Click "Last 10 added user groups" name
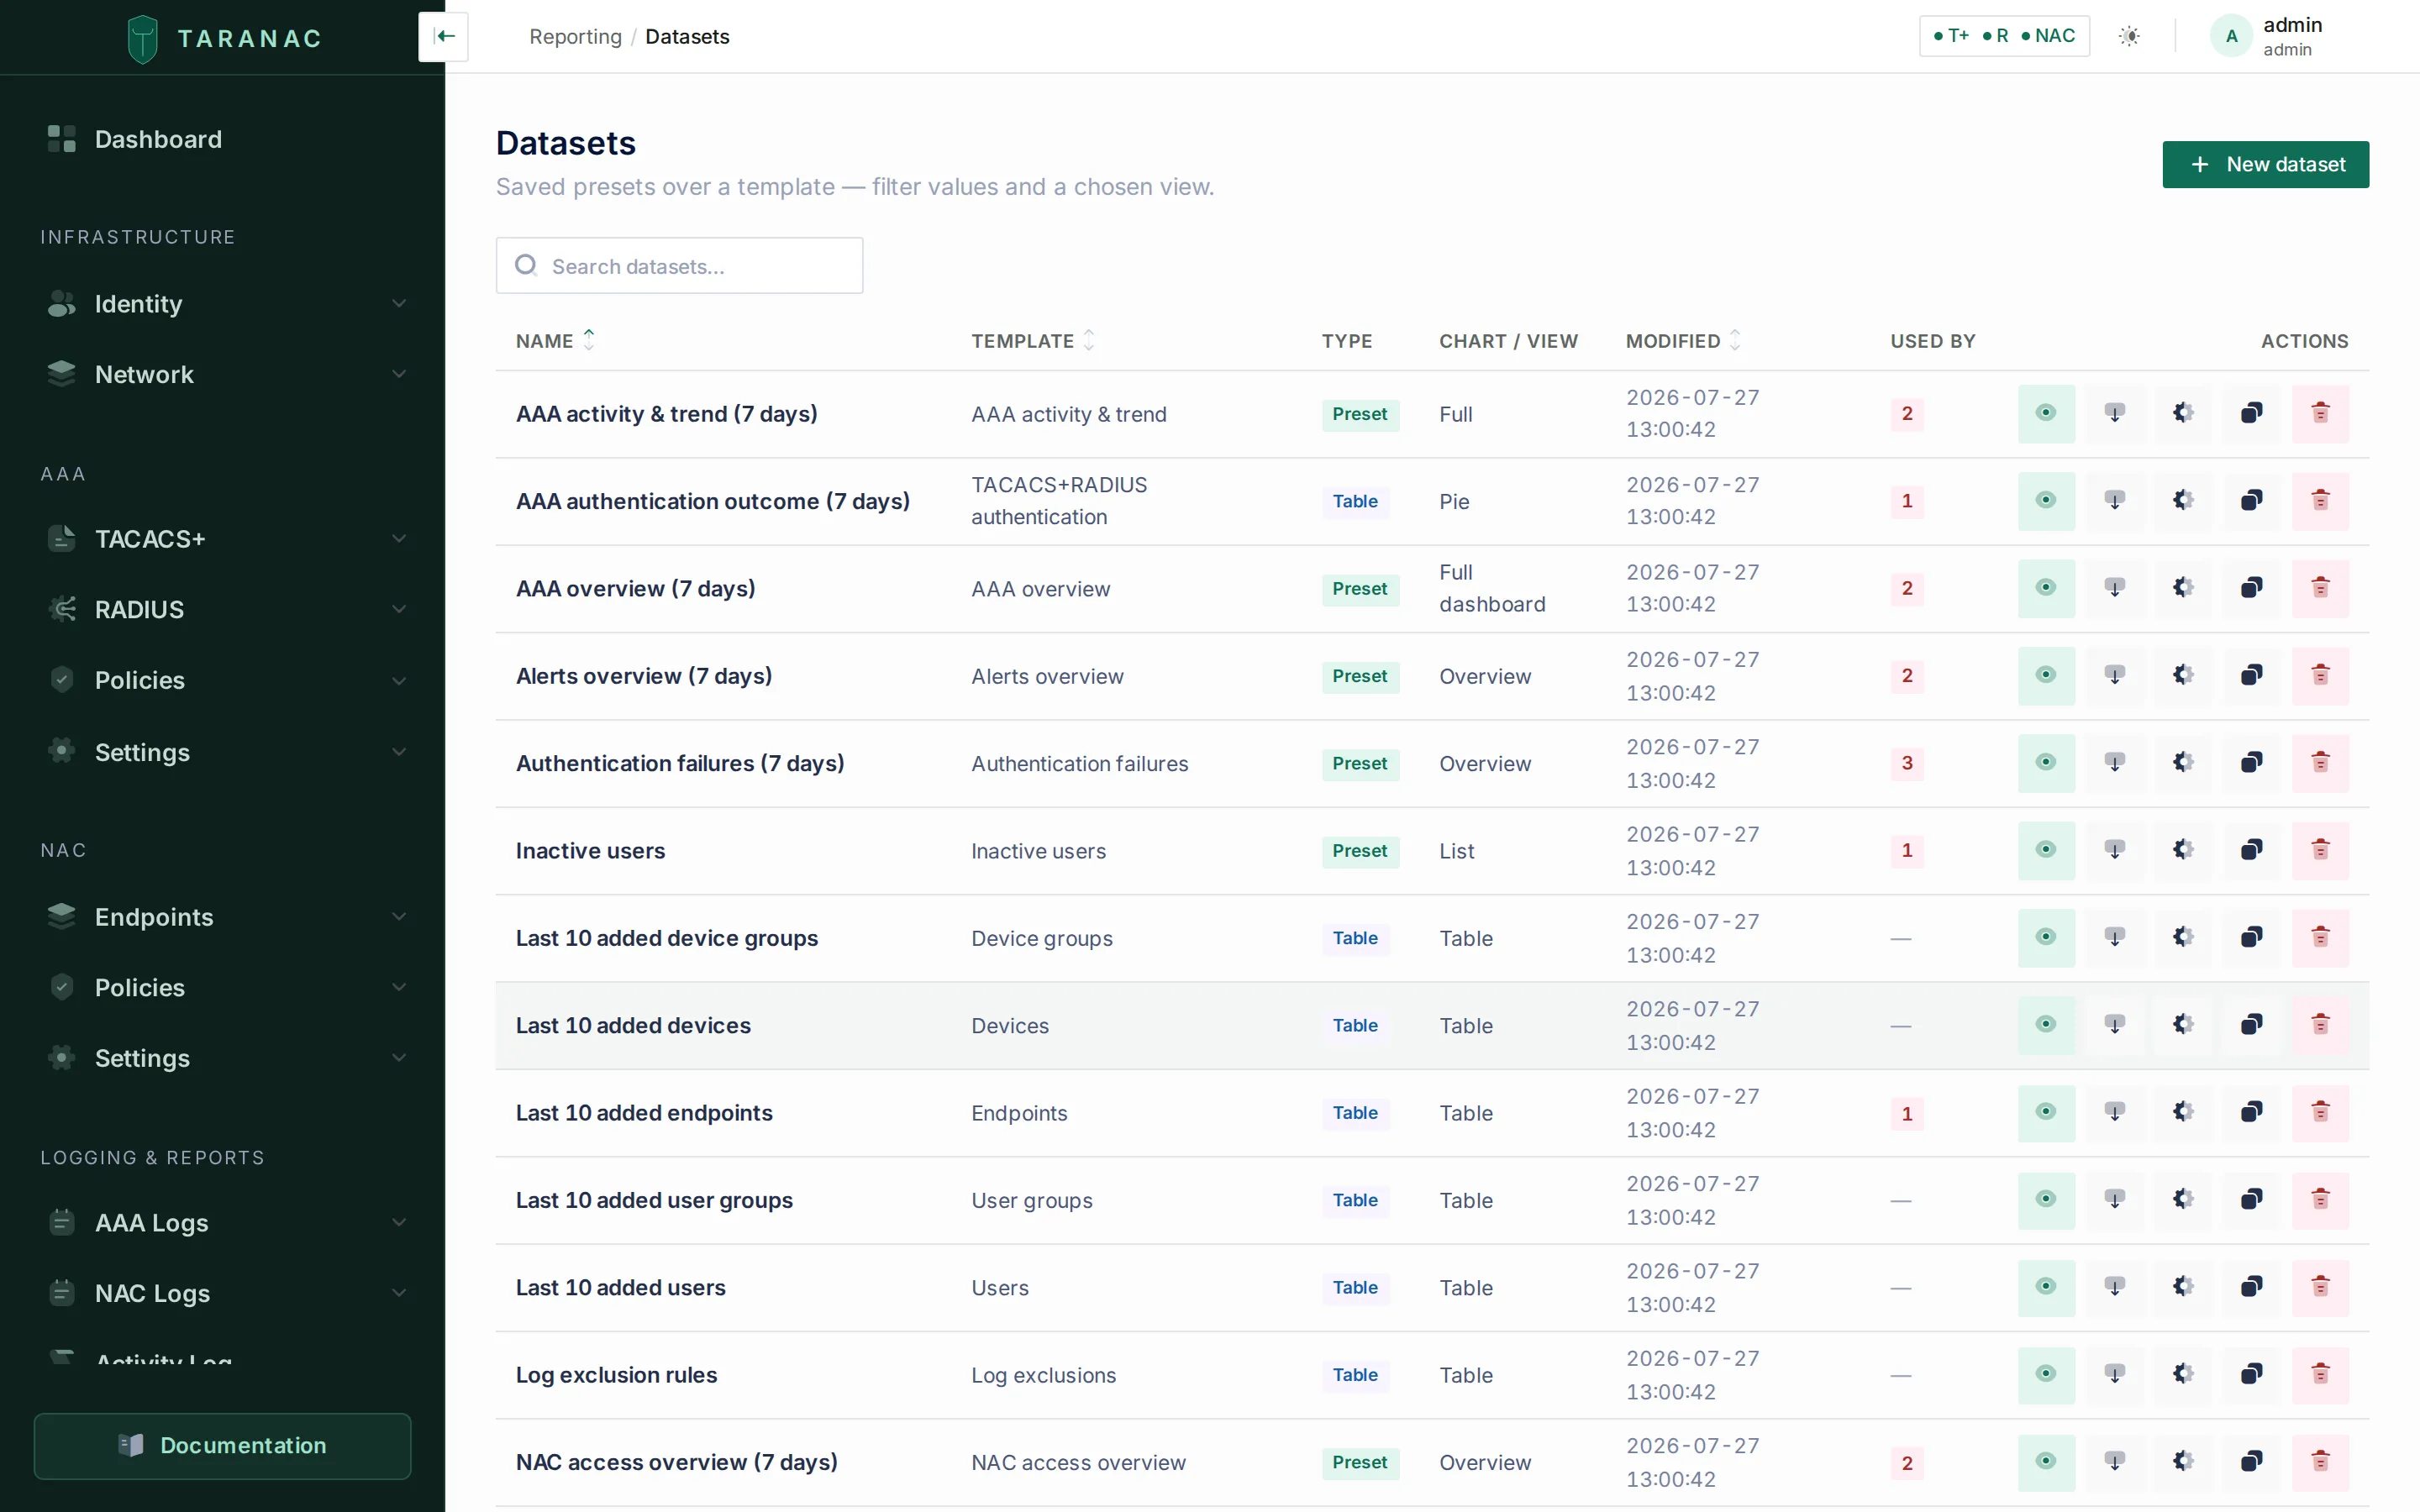Screen dimensions: 2420x1512 point(654,1200)
